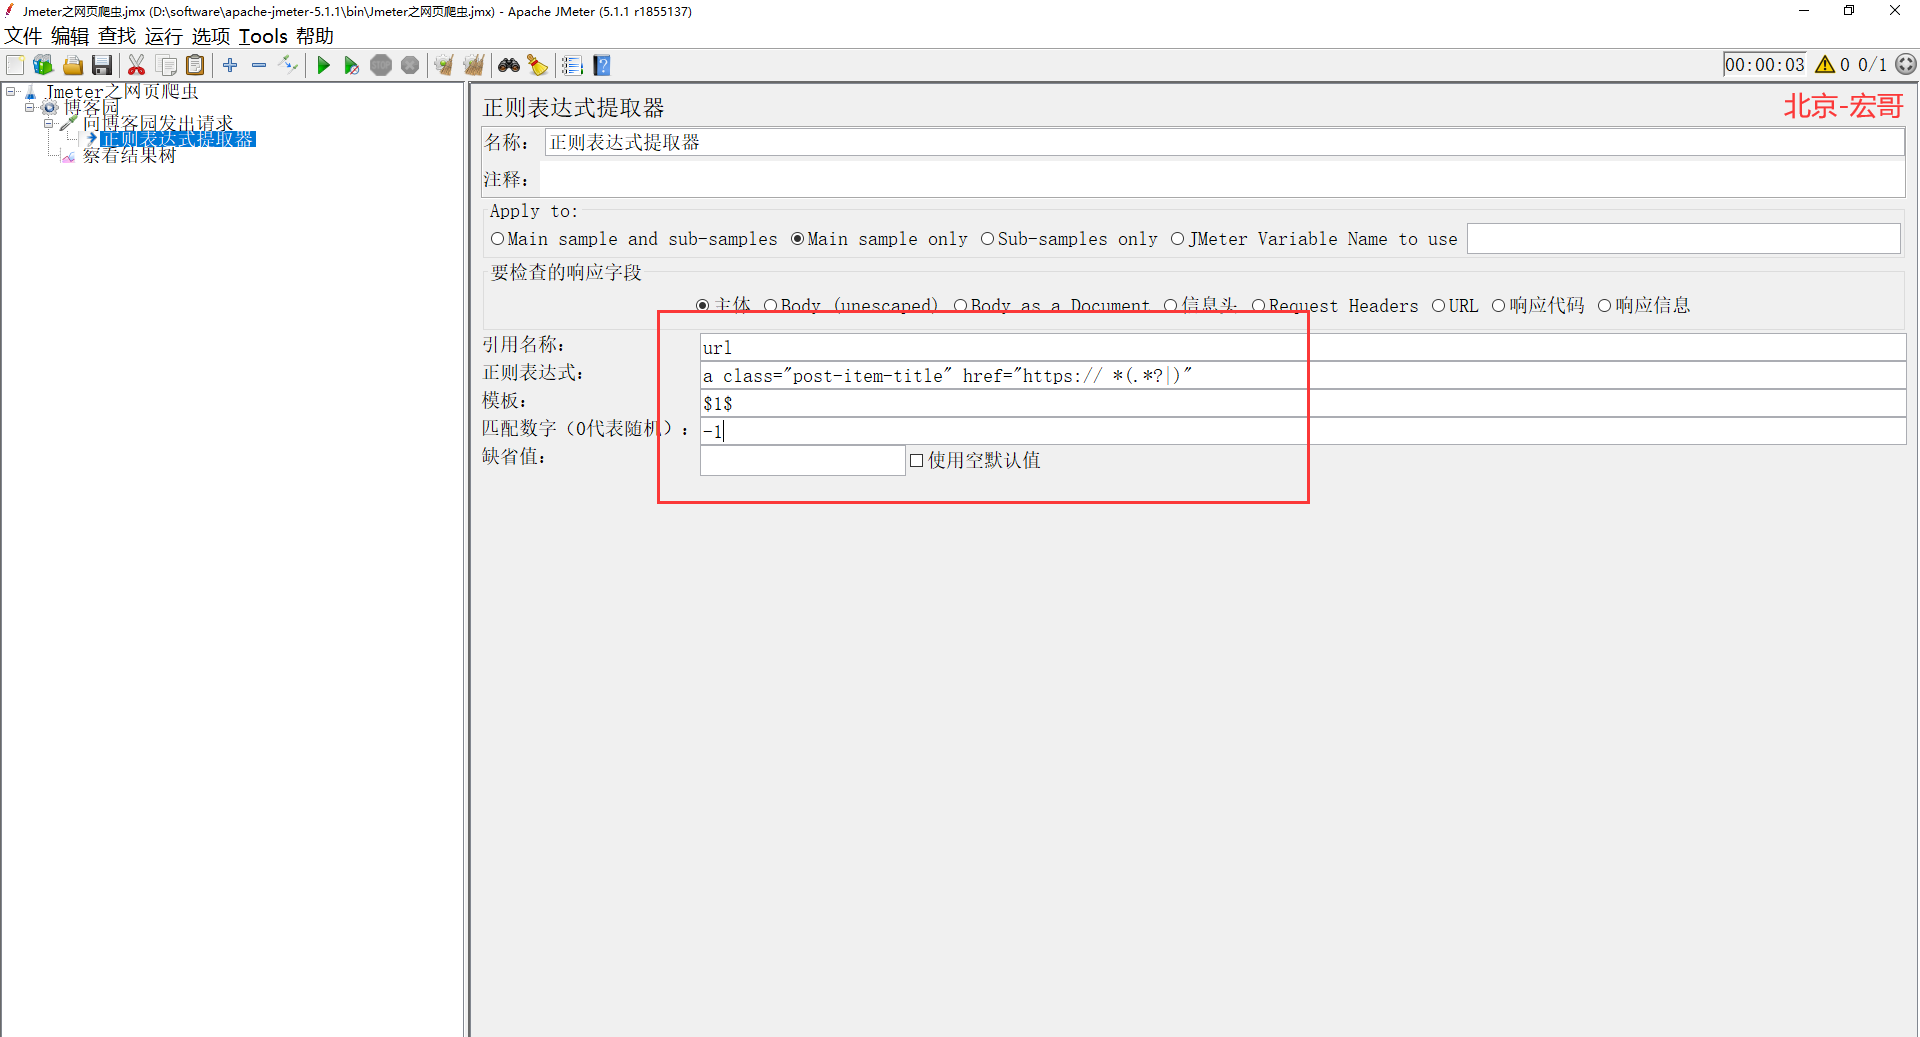Choose 响应代码 response field radio
The height and width of the screenshot is (1037, 1920).
(1538, 306)
